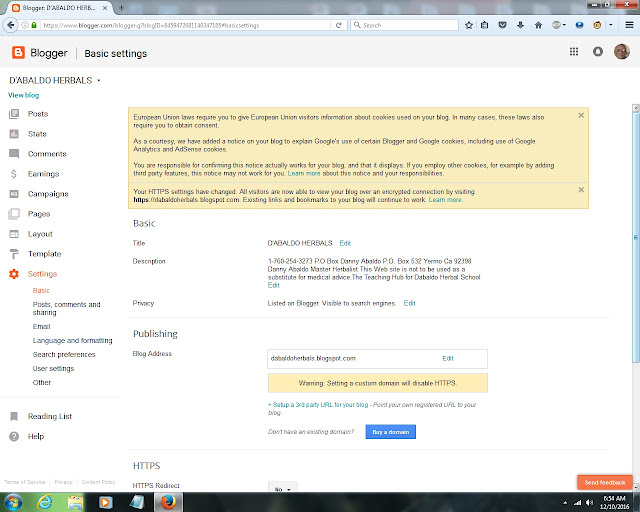Click the Layout icon in sidebar

tap(14, 234)
